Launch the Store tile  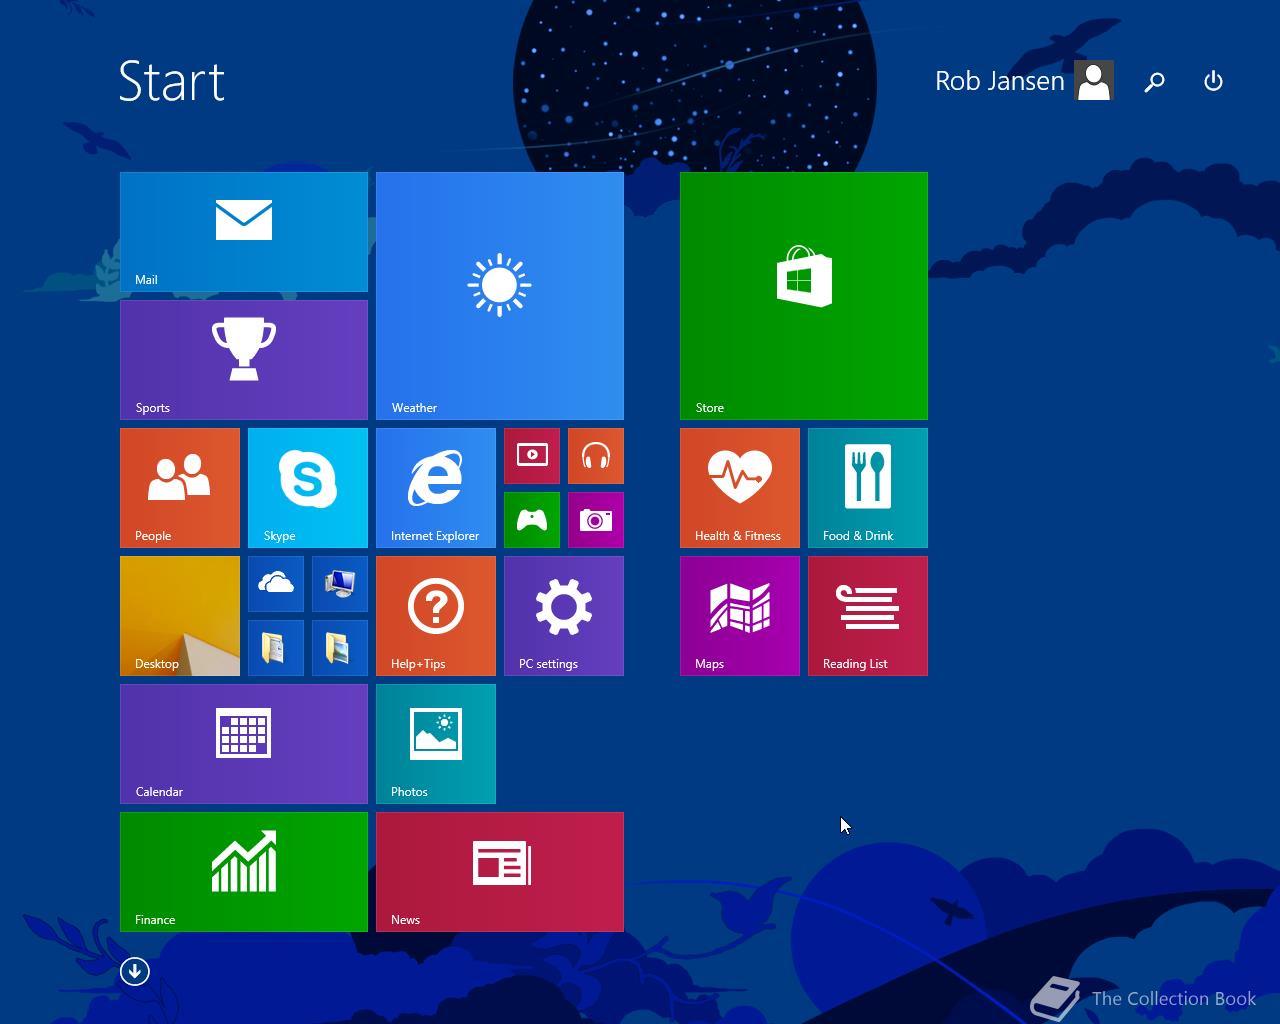804,296
